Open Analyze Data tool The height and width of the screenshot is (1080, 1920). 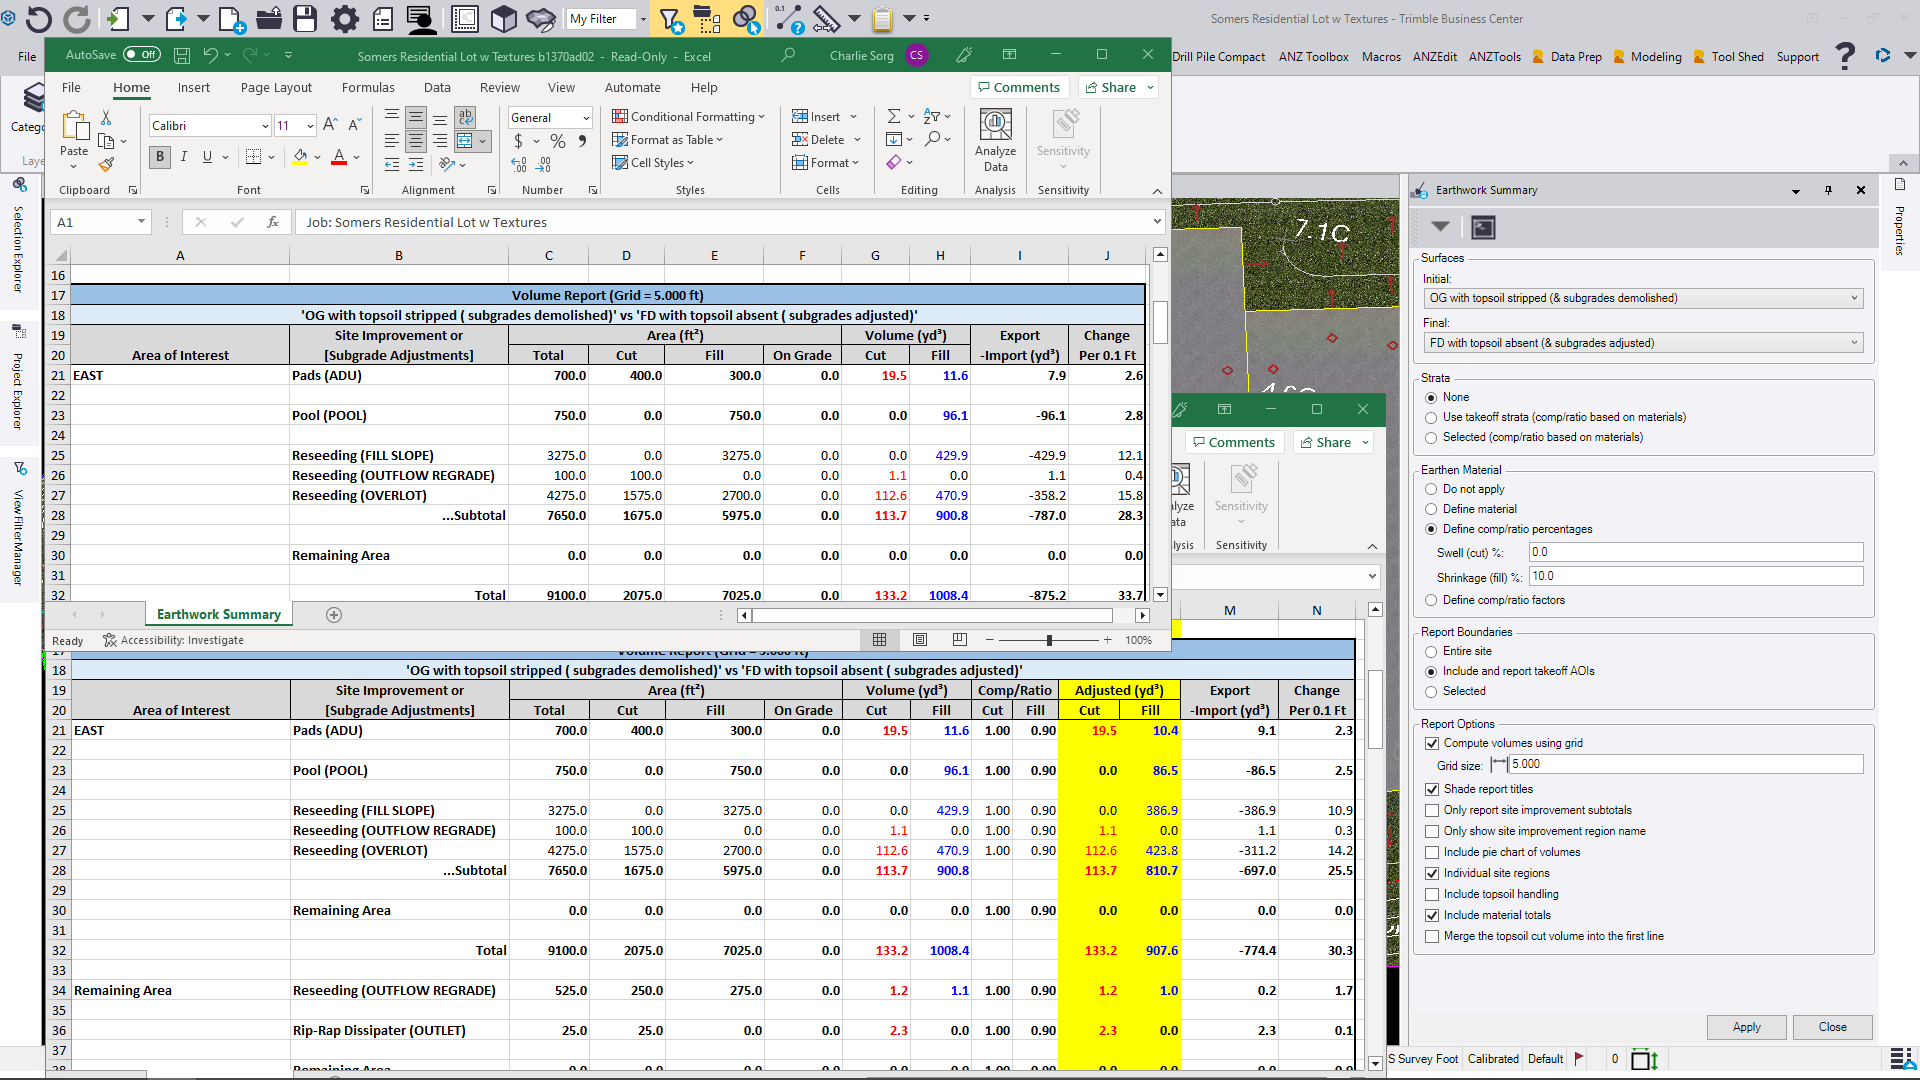pos(995,140)
